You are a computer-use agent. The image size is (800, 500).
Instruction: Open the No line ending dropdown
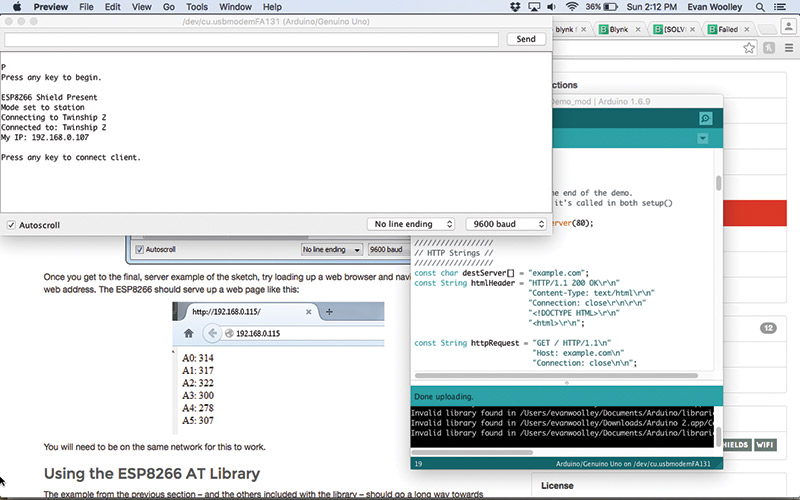[411, 224]
